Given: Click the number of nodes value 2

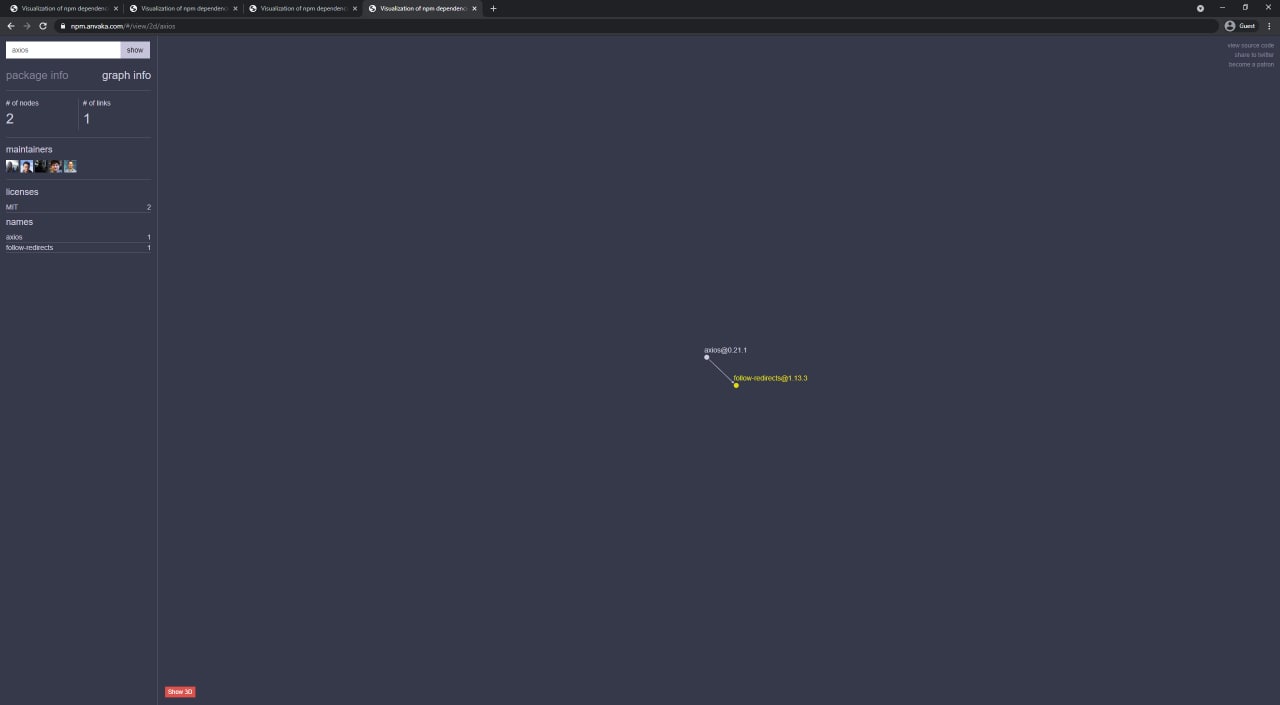Looking at the screenshot, I should [10, 119].
